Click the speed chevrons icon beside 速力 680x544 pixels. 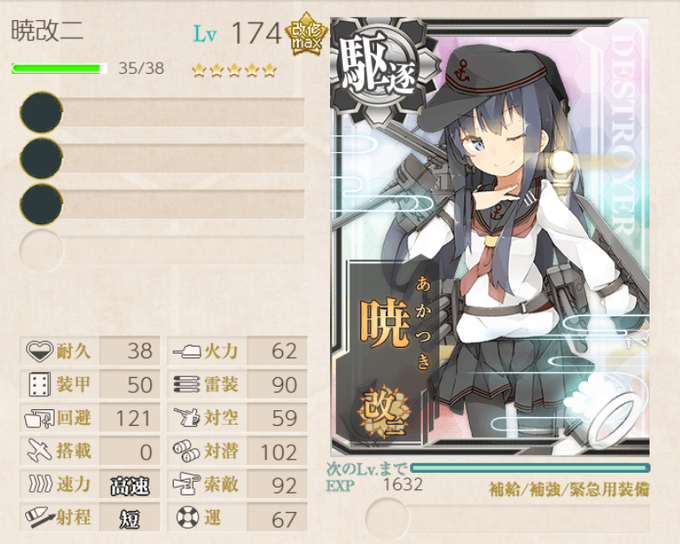(x=40, y=484)
